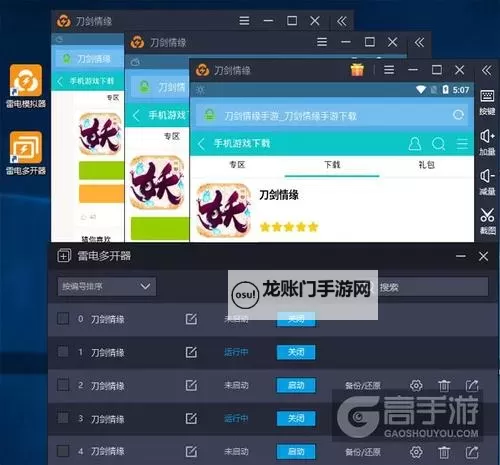This screenshot has height=465, width=500.
Task: Go back arrow in the middle emulator window
Action: click(x=136, y=116)
